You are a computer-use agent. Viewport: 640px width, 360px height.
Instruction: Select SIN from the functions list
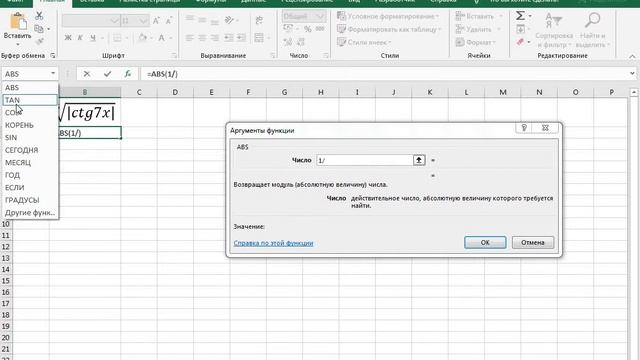pyautogui.click(x=30, y=138)
